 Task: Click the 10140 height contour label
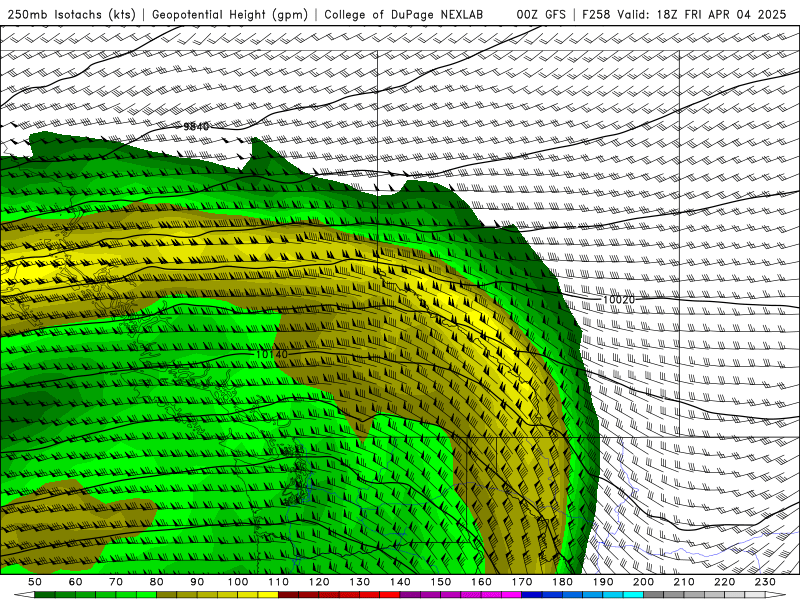click(272, 354)
